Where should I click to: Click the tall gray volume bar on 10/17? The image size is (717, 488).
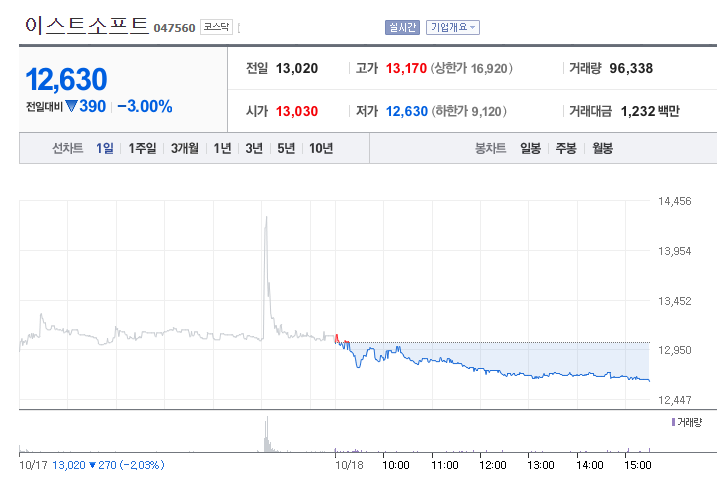[x=267, y=434]
